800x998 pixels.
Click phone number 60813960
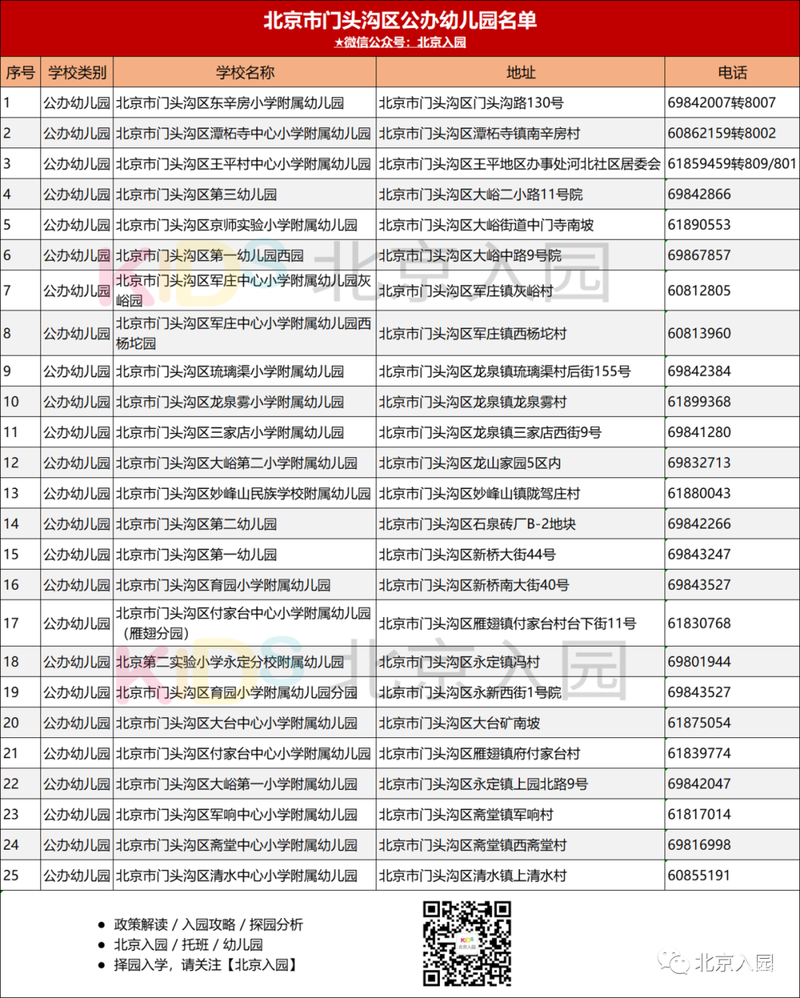pyautogui.click(x=699, y=334)
